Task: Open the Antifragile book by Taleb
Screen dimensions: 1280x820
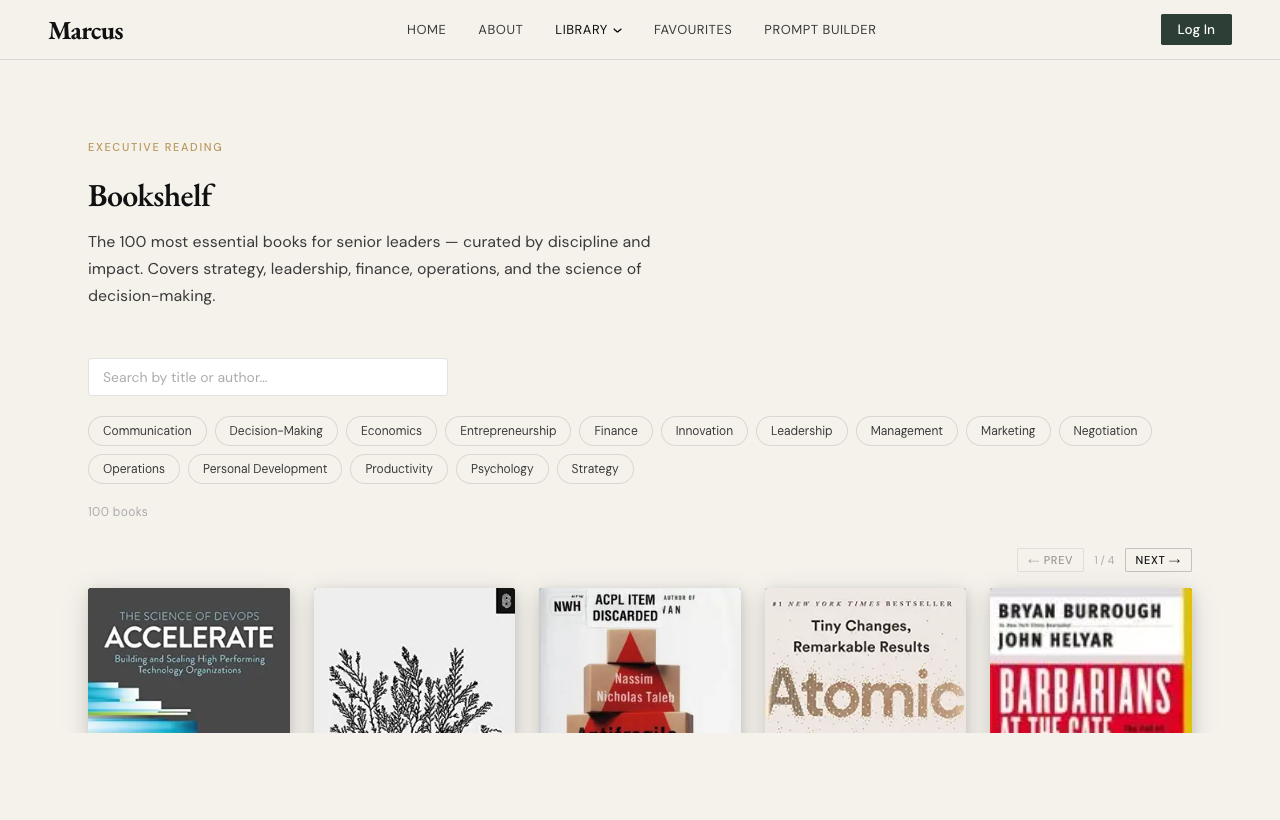Action: [640, 660]
